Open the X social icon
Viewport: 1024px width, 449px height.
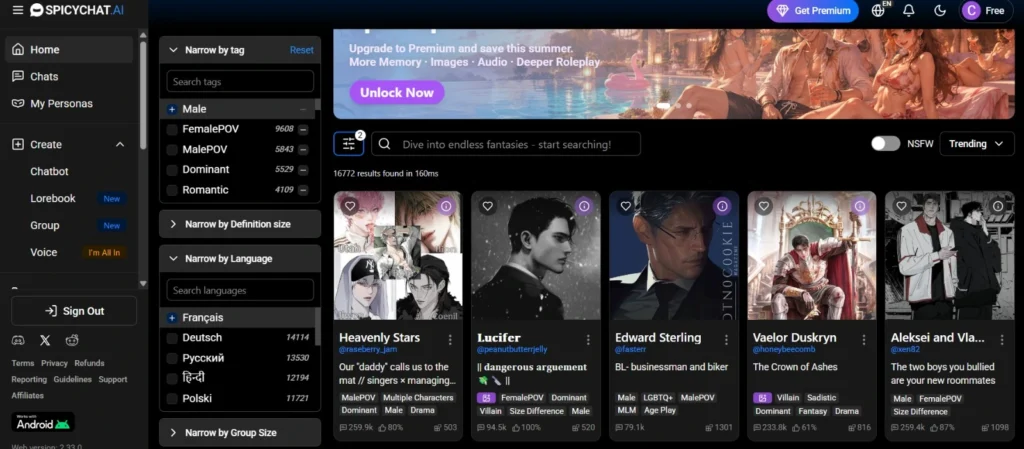[x=44, y=340]
